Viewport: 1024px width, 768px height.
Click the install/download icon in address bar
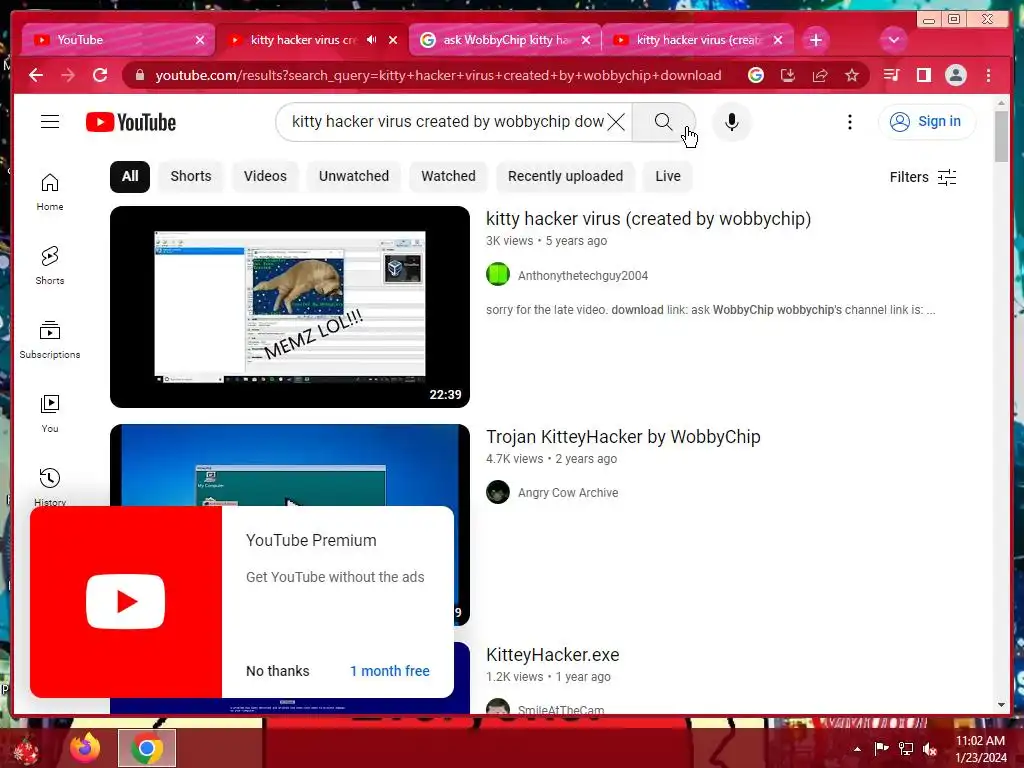click(788, 75)
